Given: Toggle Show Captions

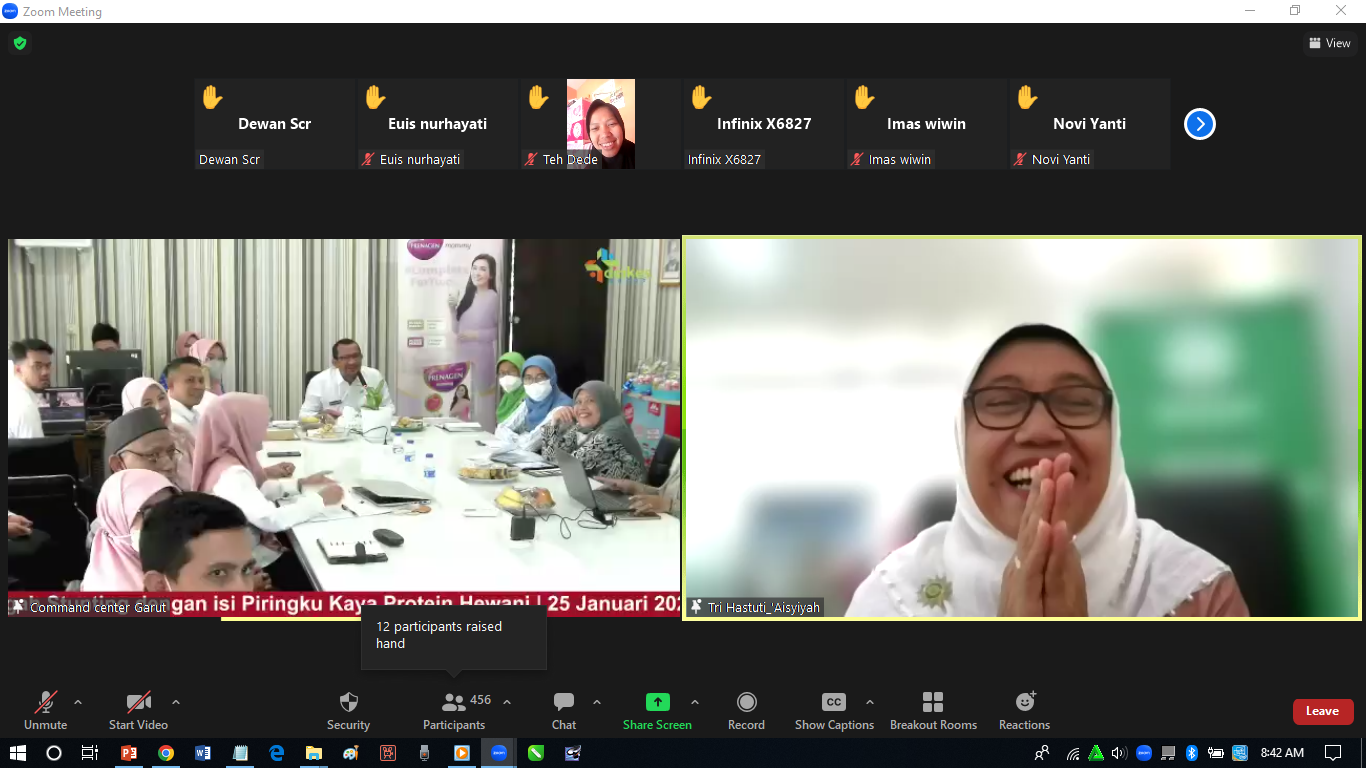Looking at the screenshot, I should pos(833,703).
